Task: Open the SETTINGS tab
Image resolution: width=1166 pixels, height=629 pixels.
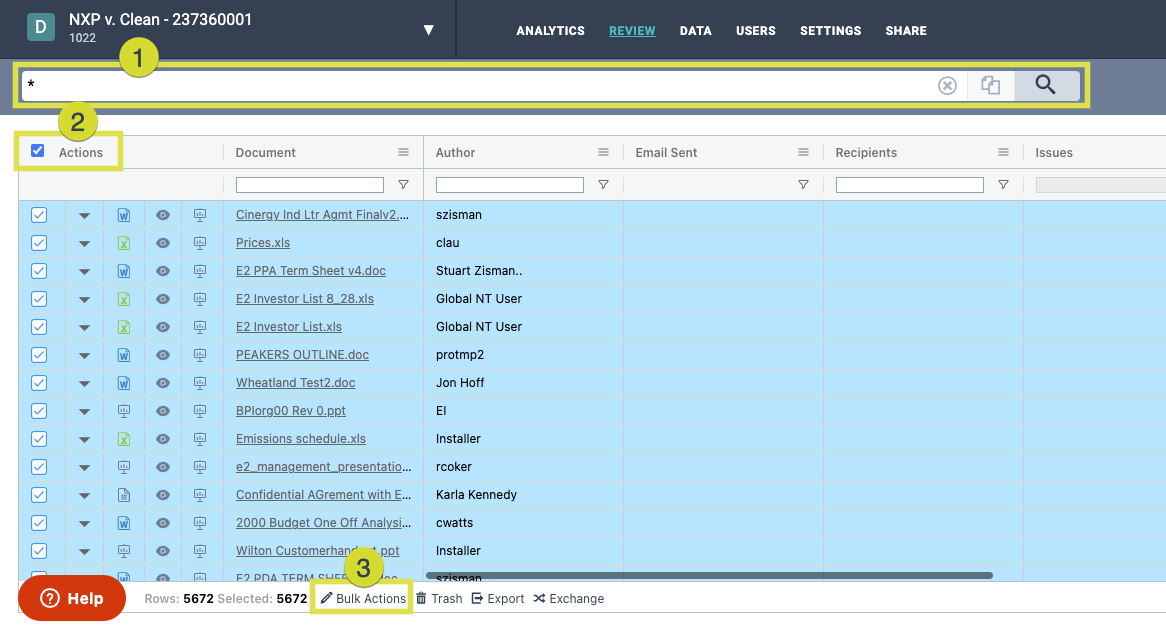Action: click(x=831, y=30)
